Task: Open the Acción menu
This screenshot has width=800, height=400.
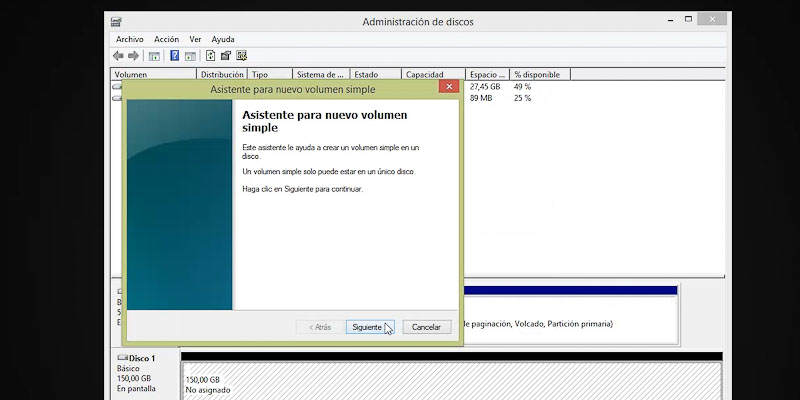Action: point(166,39)
